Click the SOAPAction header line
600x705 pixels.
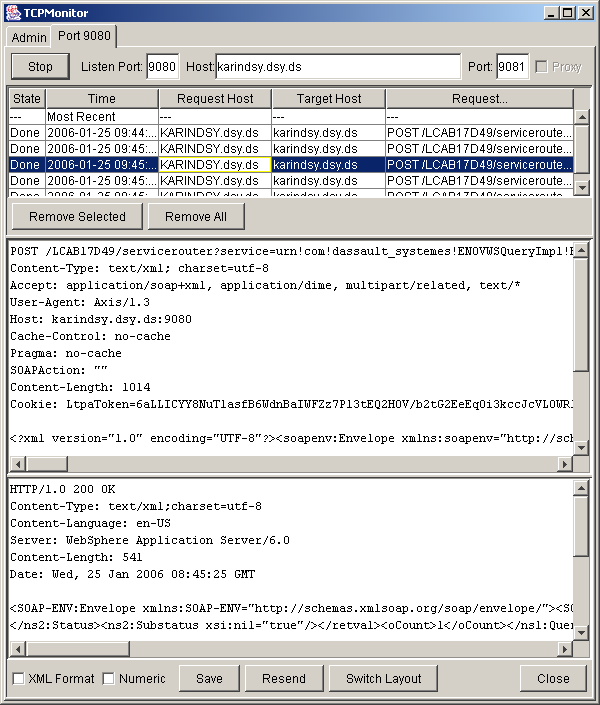pos(59,370)
